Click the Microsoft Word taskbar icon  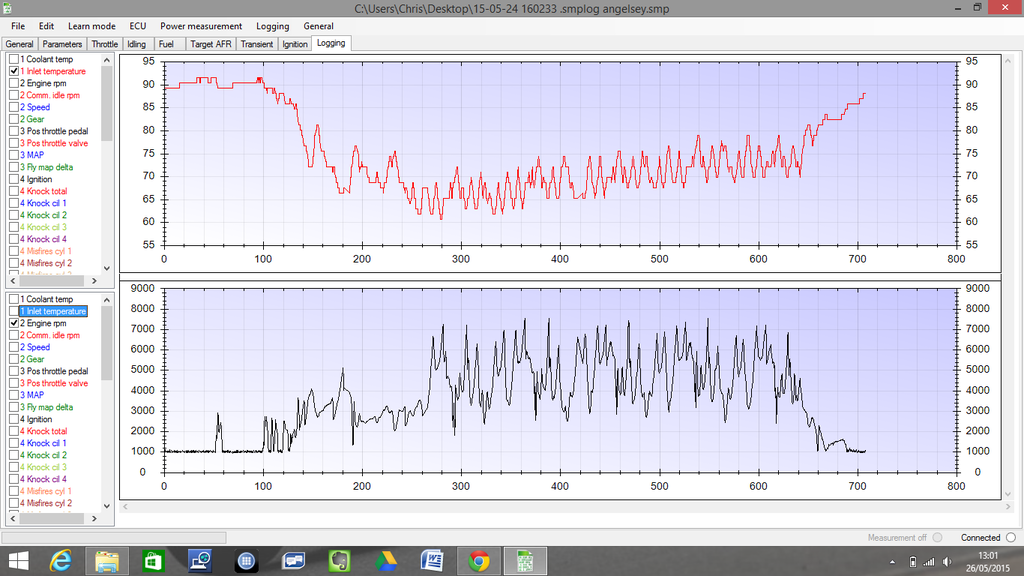coord(432,561)
